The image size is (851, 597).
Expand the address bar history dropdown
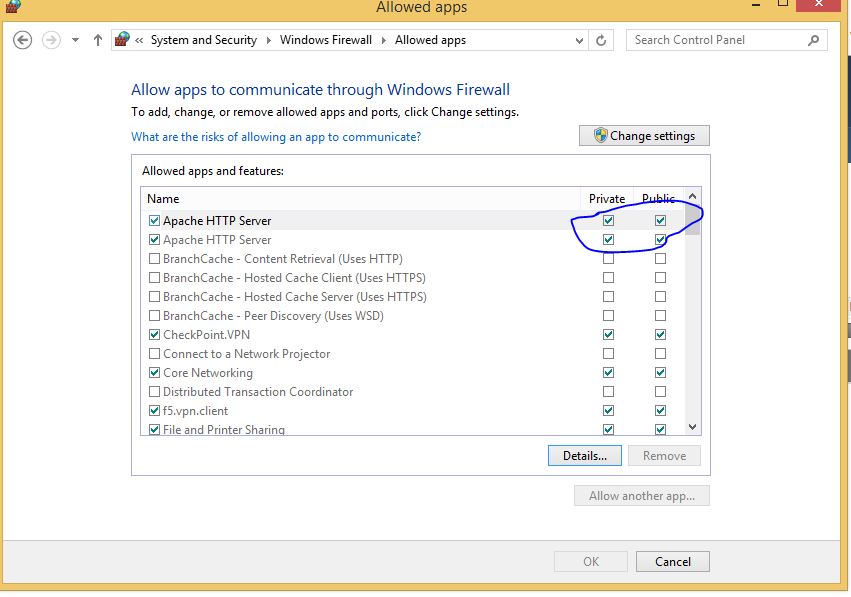click(x=579, y=41)
